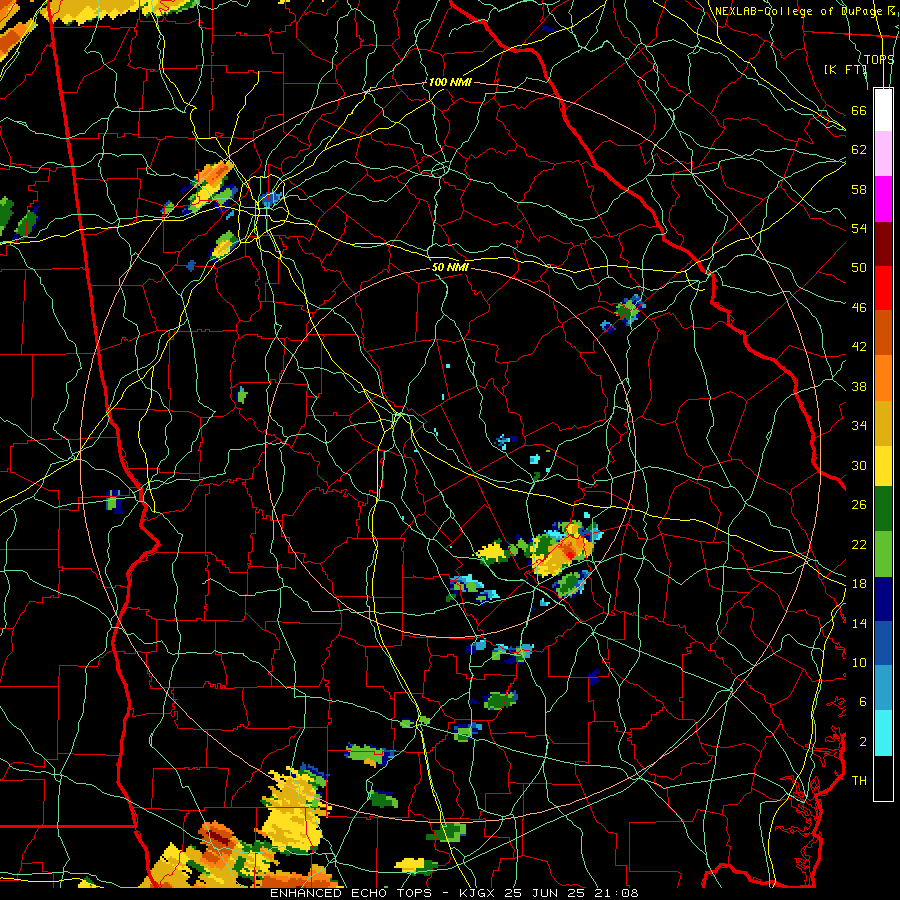Select the dark red legend swatch below 54
The width and height of the screenshot is (900, 900).
883,243
